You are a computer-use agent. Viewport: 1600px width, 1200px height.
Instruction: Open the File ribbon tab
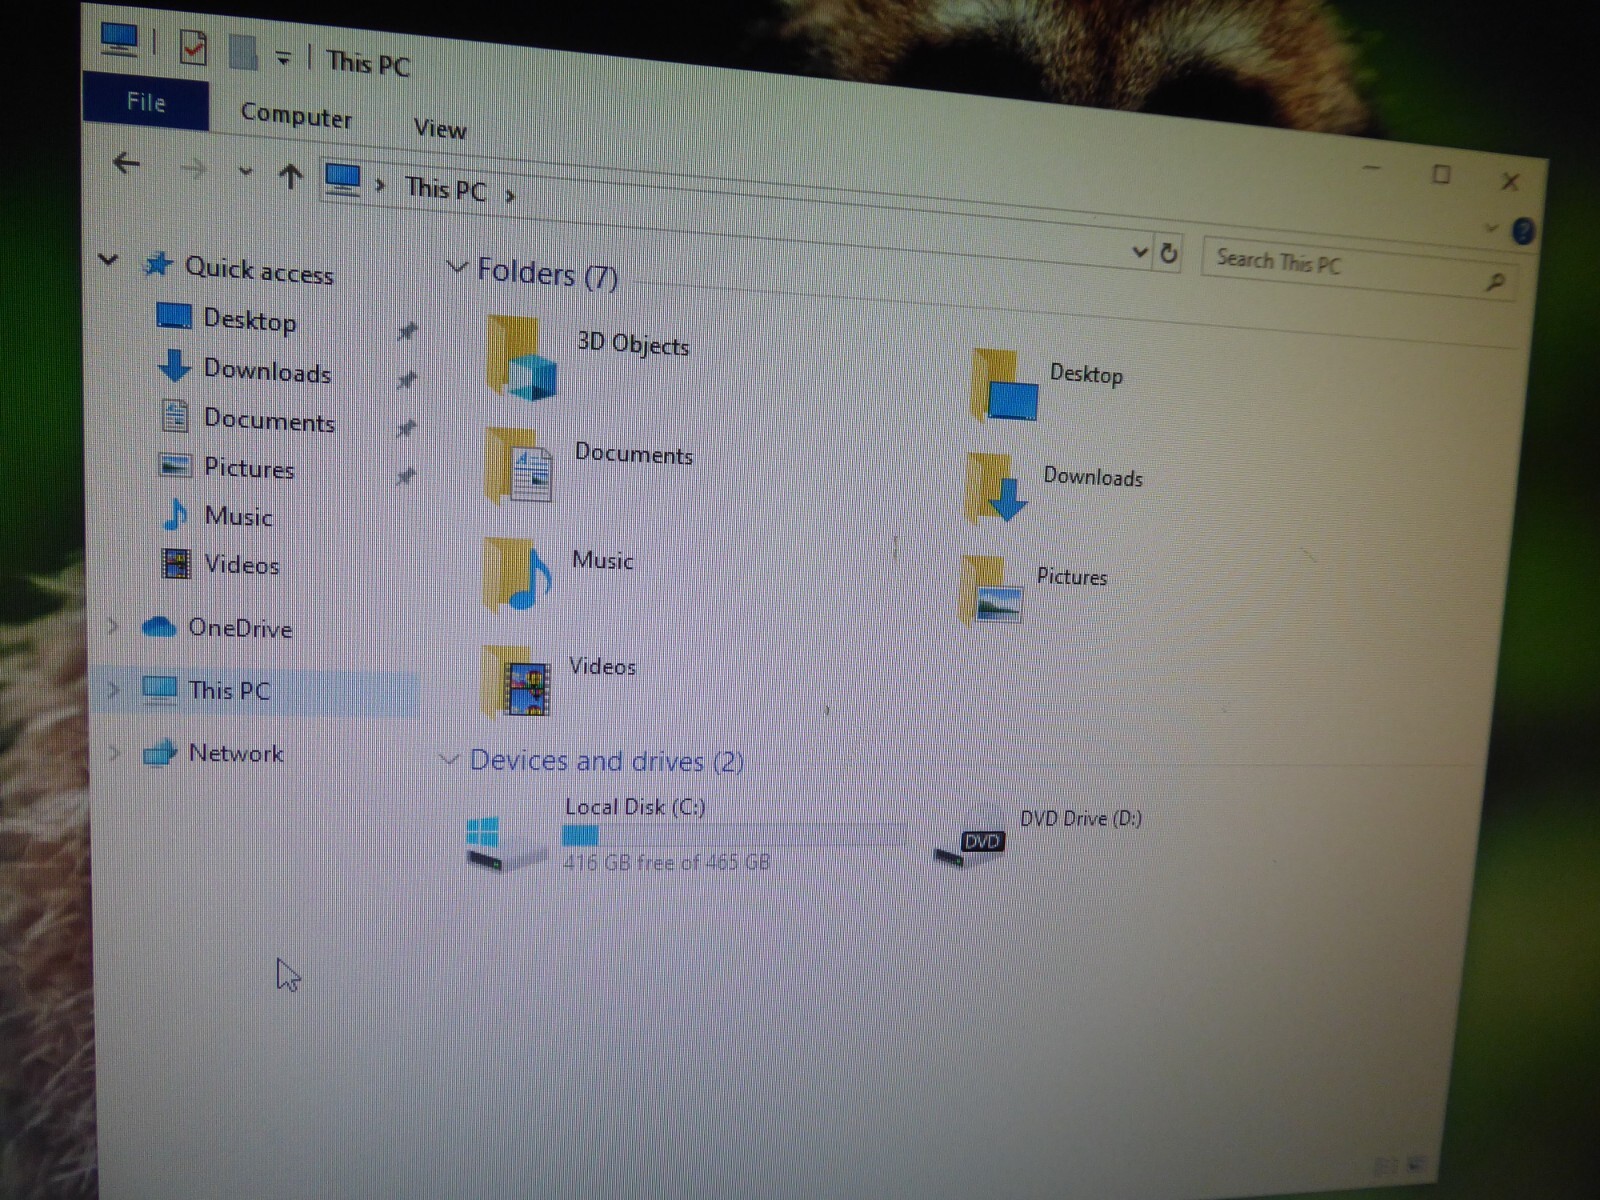[145, 102]
